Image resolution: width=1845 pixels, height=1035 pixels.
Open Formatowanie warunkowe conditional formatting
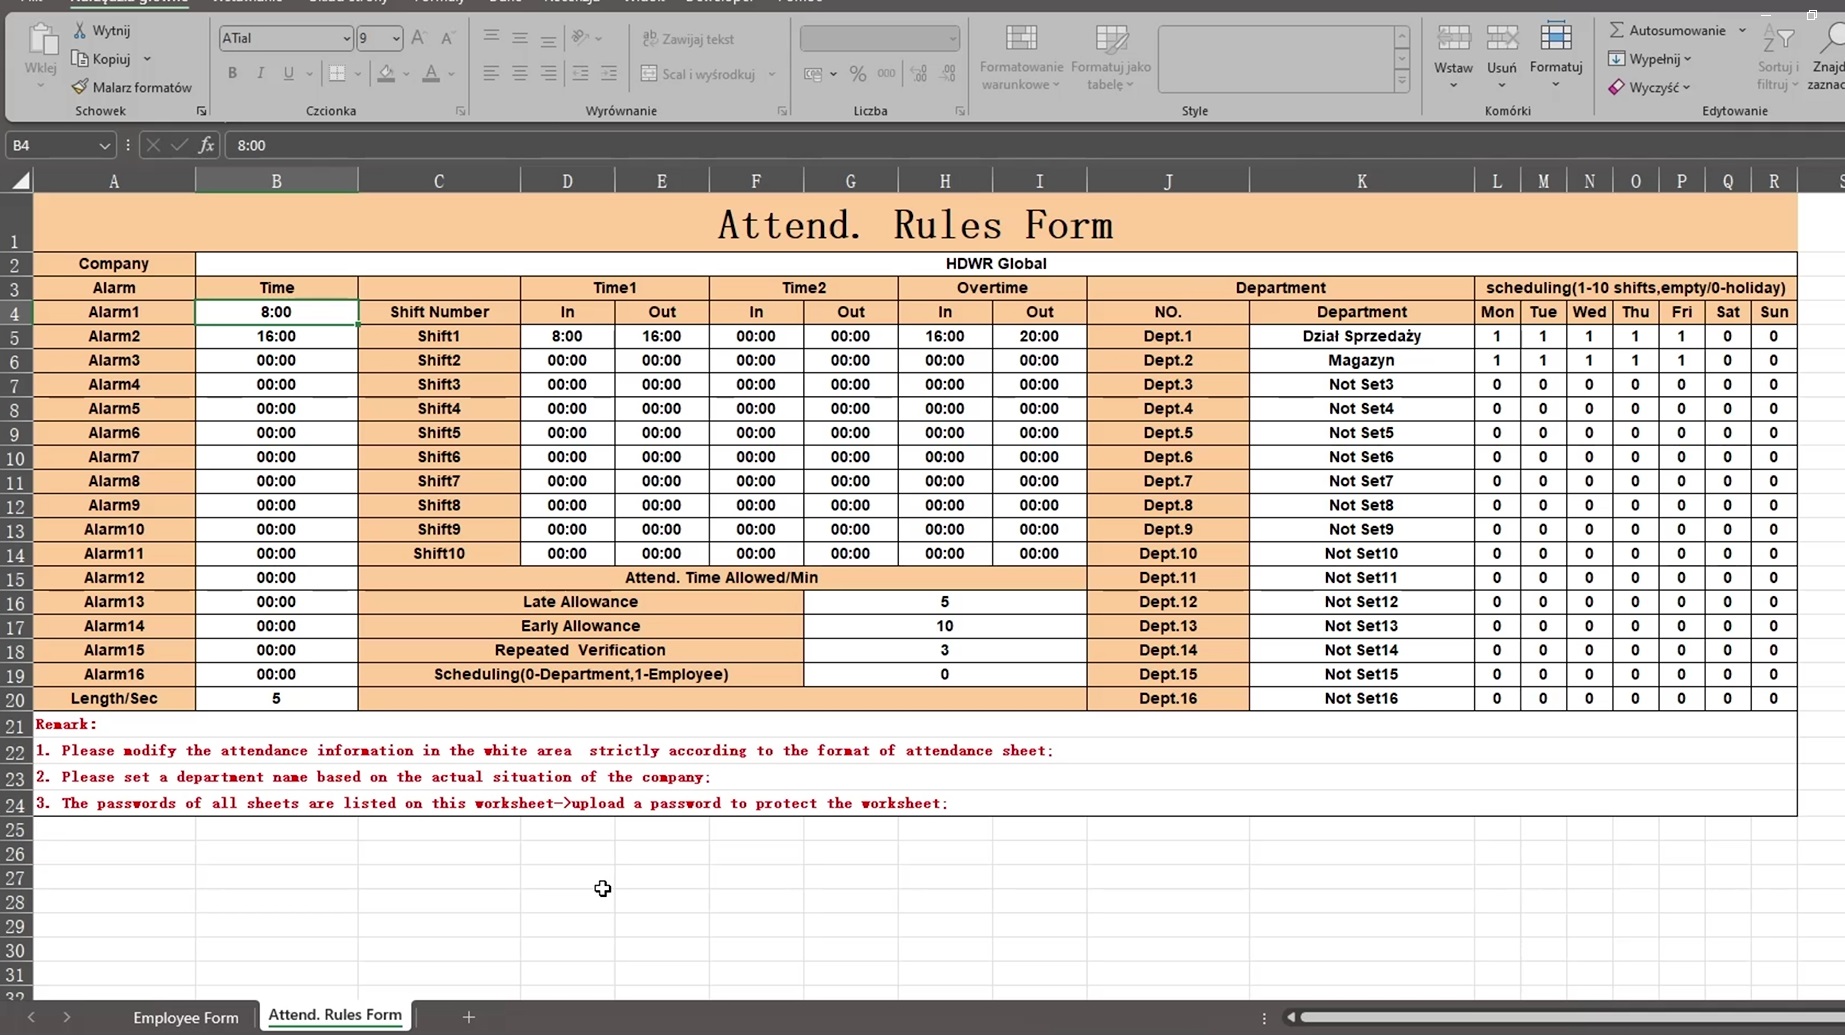click(1021, 57)
